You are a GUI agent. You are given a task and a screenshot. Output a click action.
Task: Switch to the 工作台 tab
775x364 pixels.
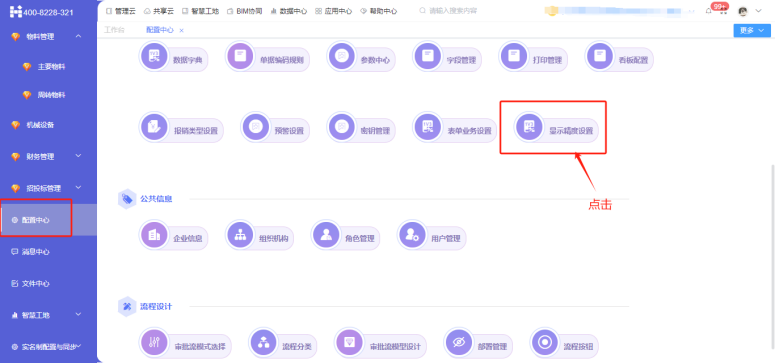pyautogui.click(x=114, y=30)
